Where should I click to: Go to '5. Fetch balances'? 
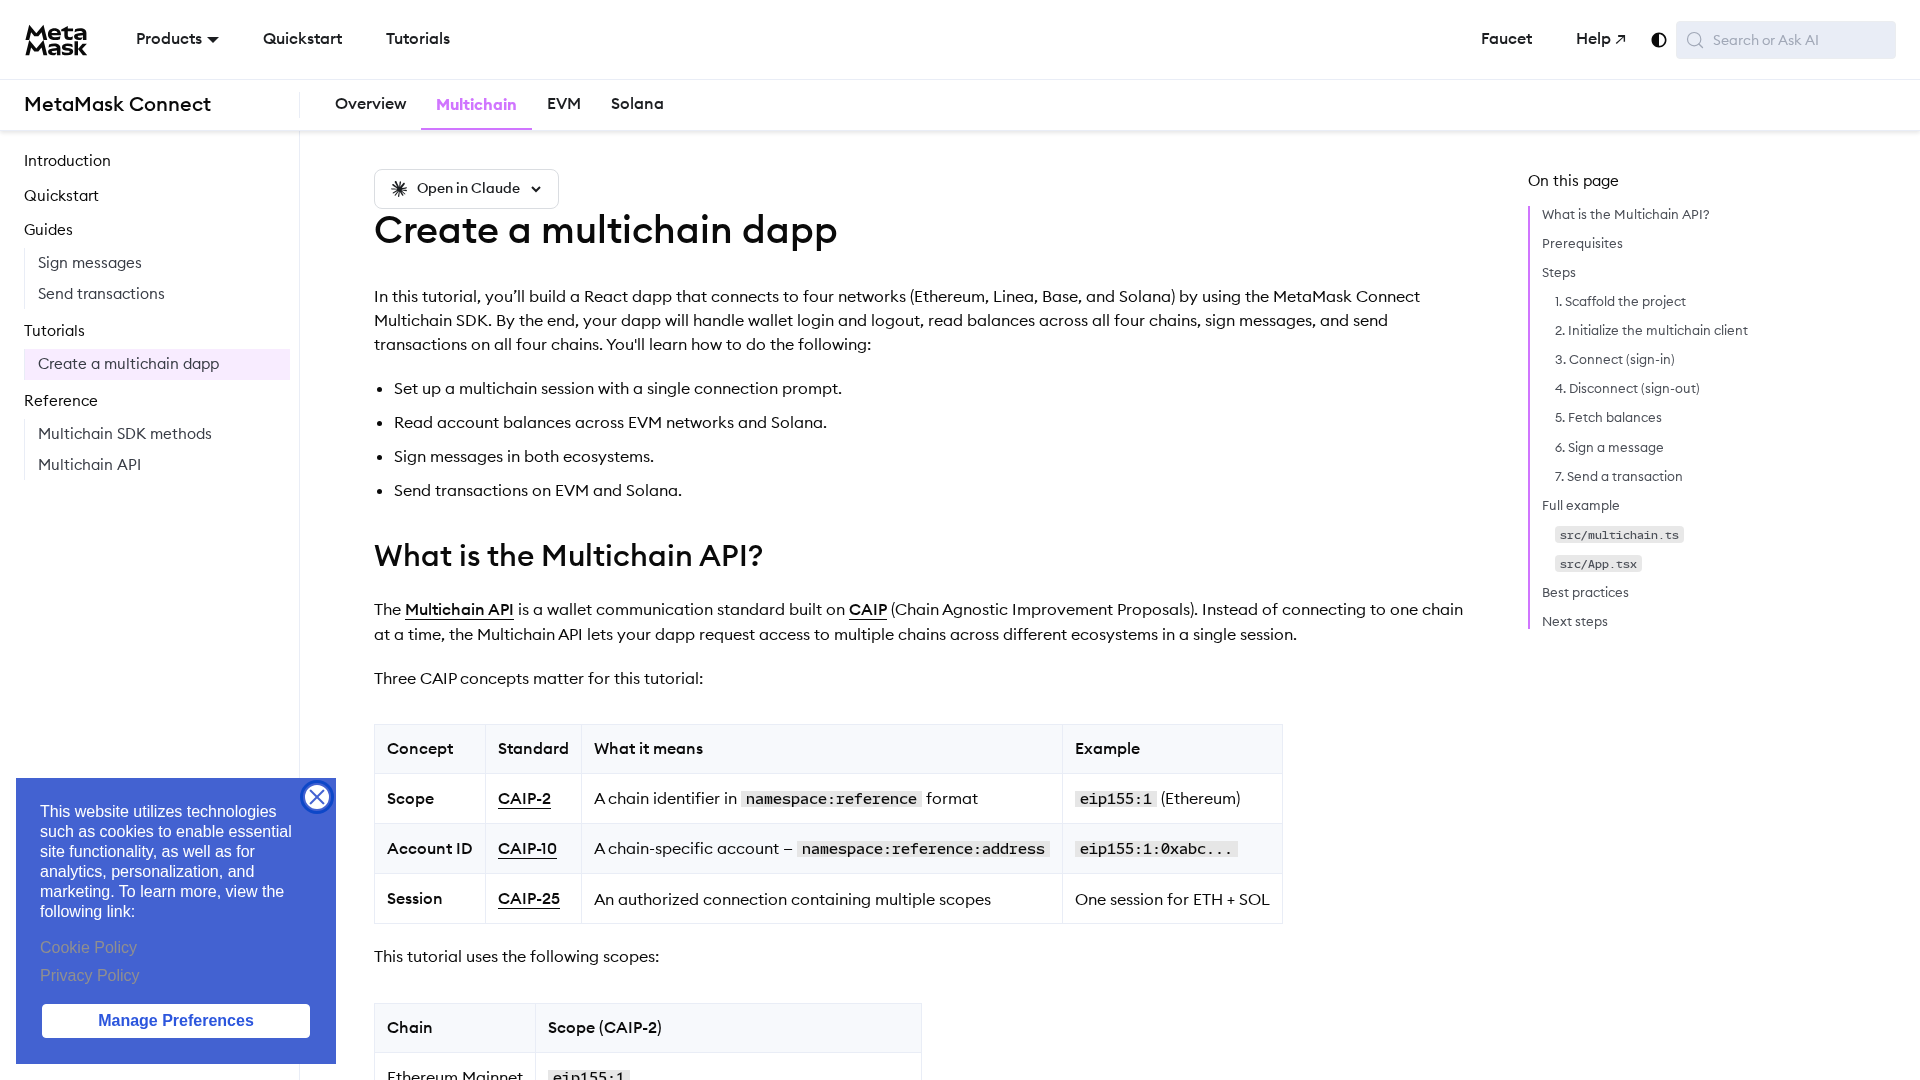[1608, 418]
